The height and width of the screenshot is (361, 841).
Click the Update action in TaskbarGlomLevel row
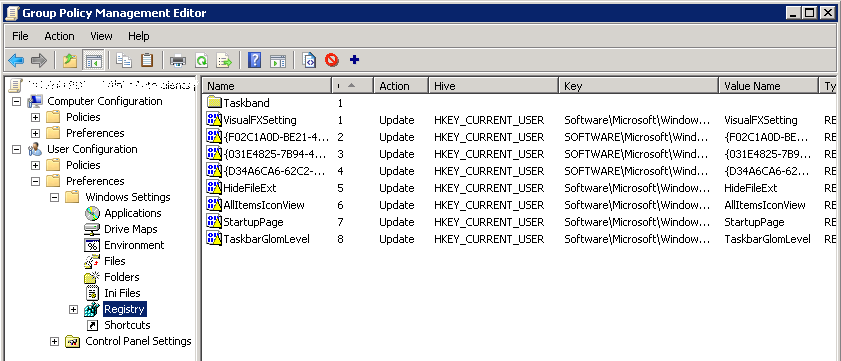coord(396,239)
